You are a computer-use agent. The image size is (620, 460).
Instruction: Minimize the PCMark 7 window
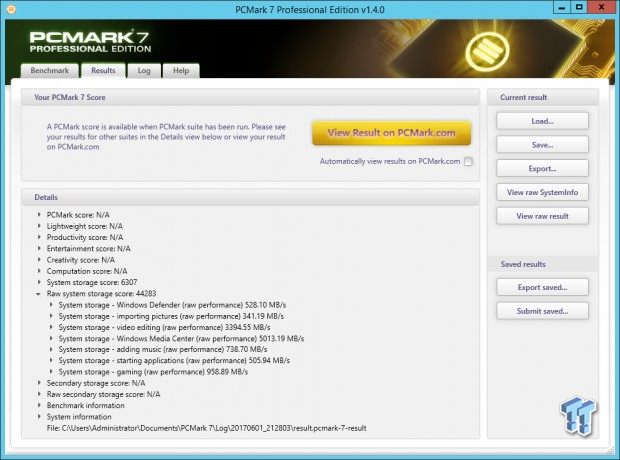(x=561, y=8)
